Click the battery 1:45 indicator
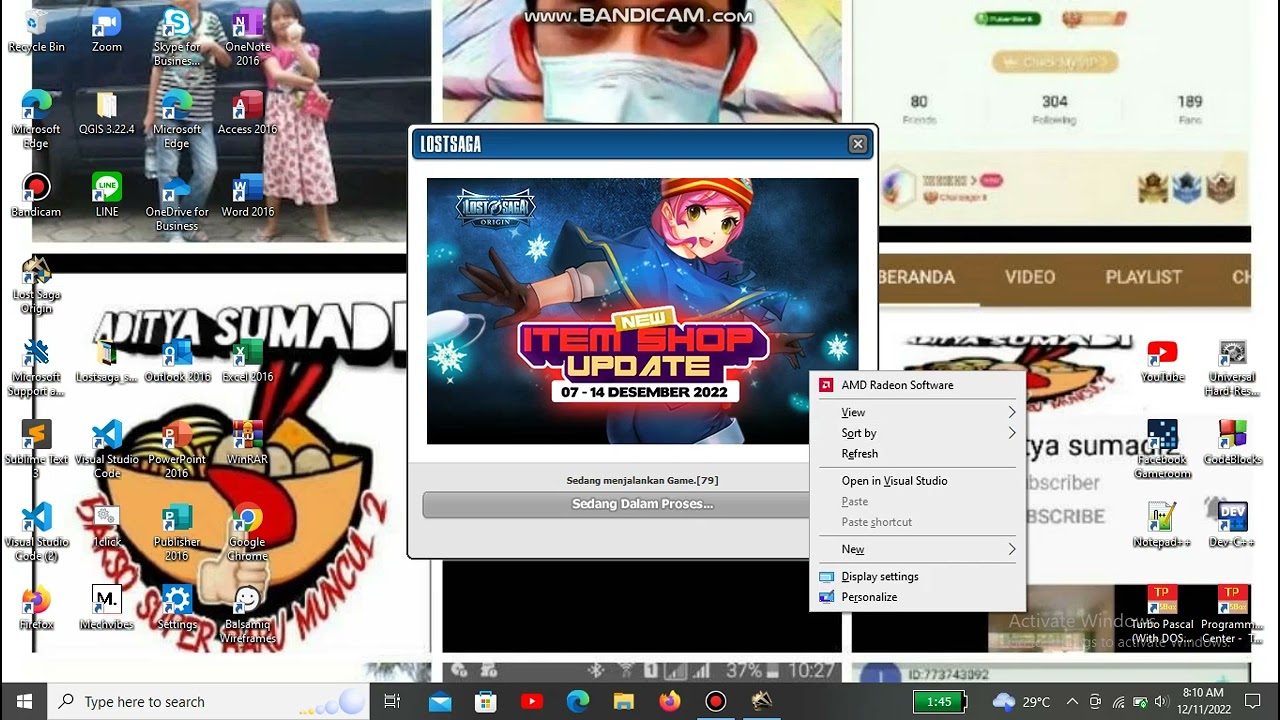The height and width of the screenshot is (720, 1280). click(939, 701)
